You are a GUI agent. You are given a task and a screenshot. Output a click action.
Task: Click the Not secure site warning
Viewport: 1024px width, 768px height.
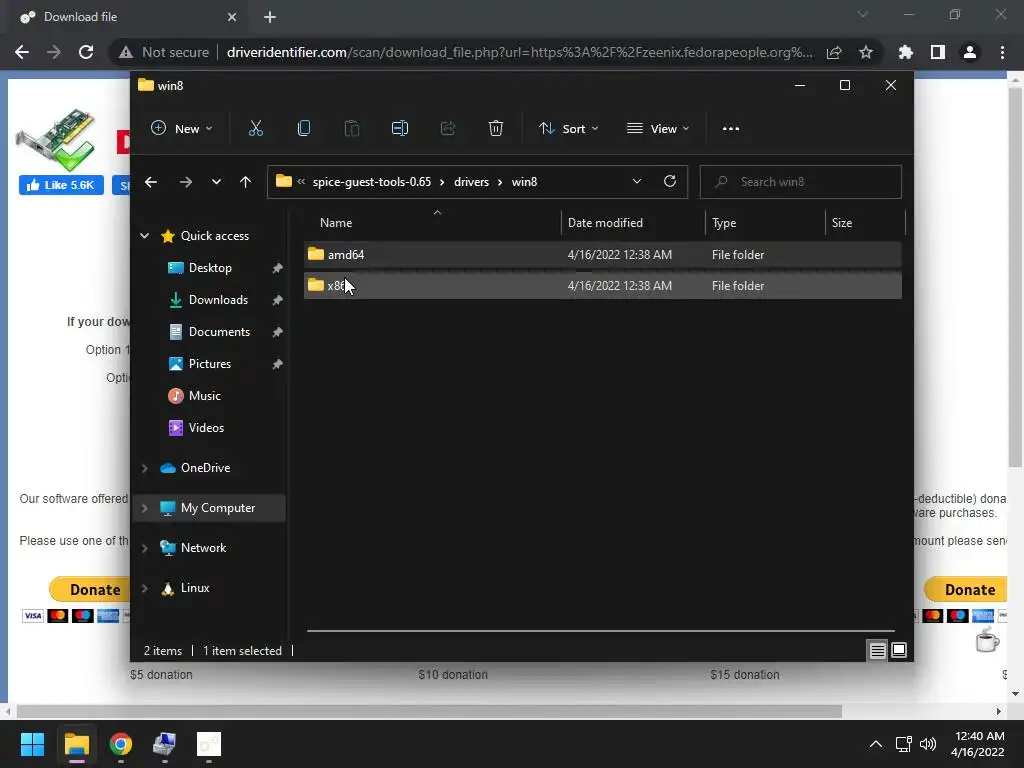(x=164, y=52)
